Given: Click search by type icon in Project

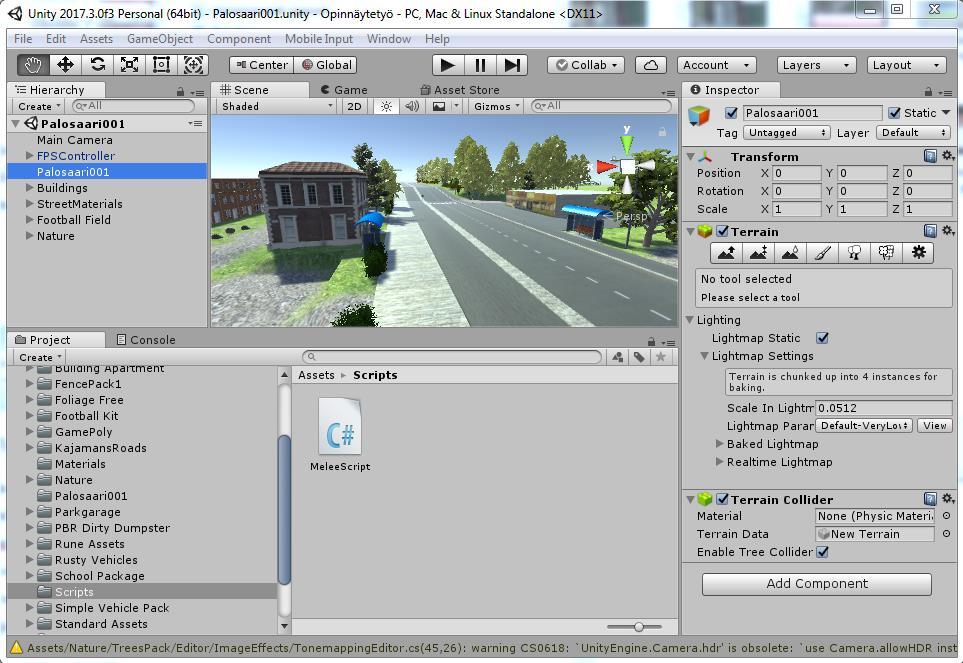Looking at the screenshot, I should (618, 357).
